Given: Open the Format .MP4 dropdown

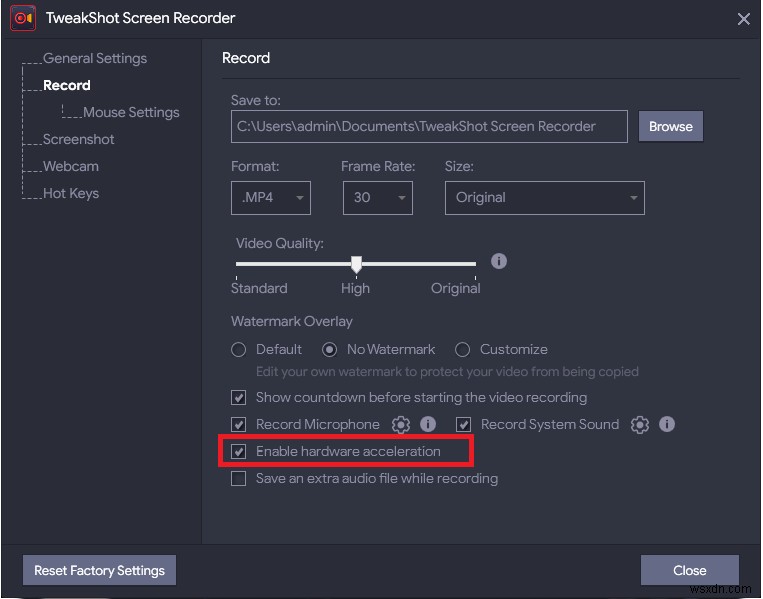Looking at the screenshot, I should [x=271, y=198].
